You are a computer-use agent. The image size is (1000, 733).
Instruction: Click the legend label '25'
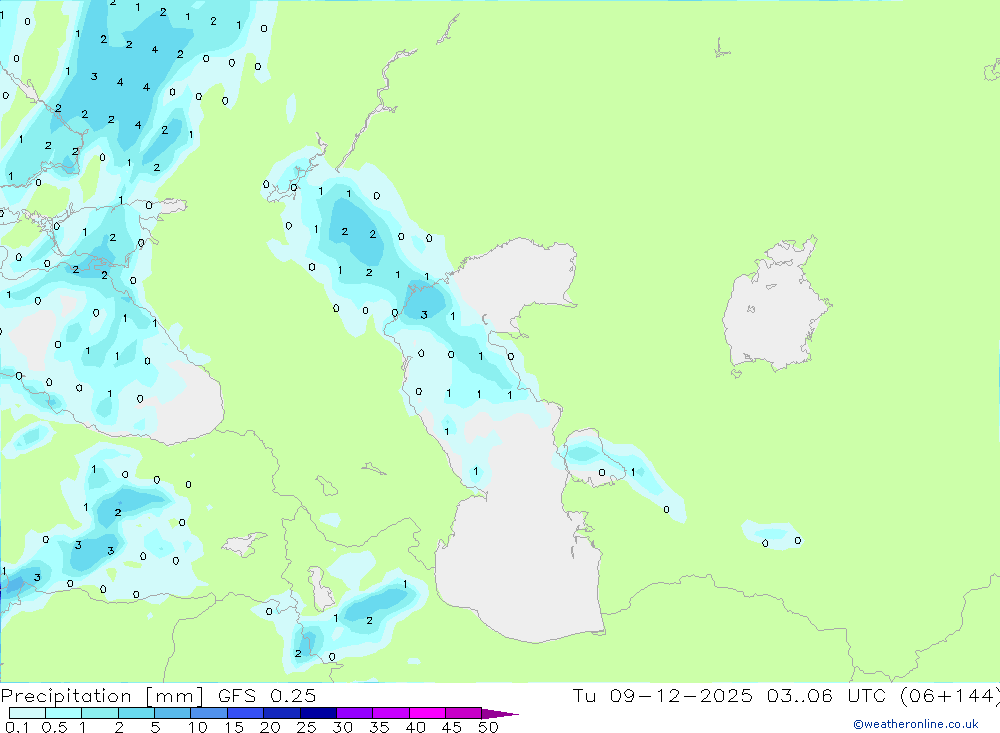pos(306,727)
